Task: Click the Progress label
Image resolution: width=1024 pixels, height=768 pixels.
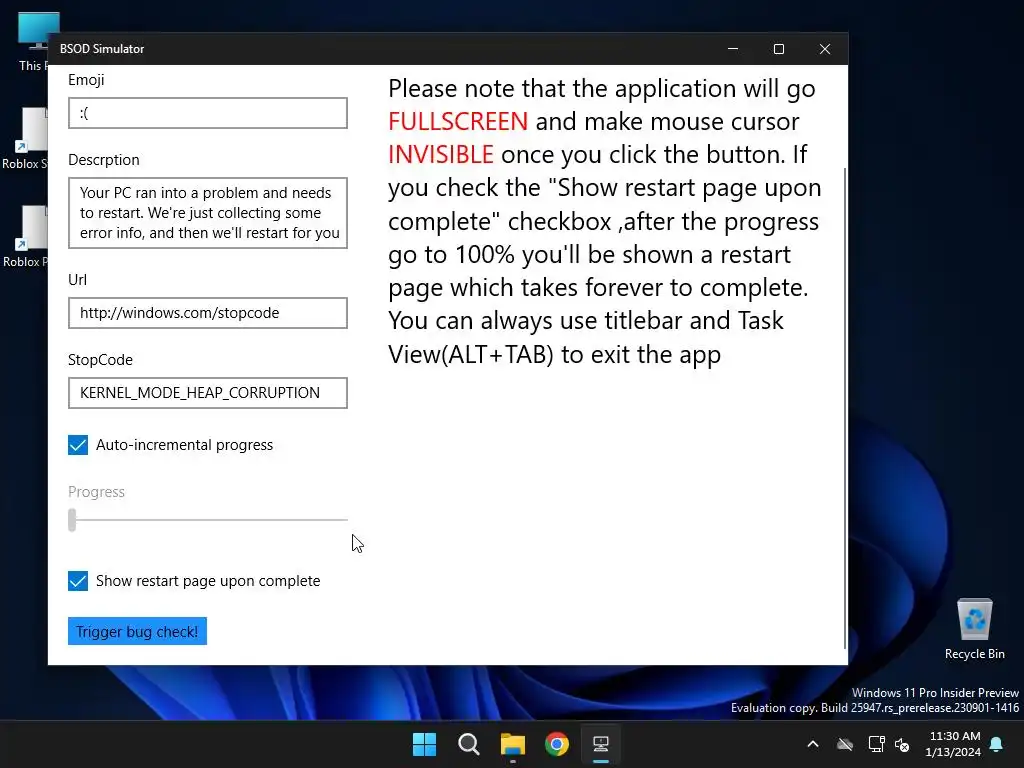Action: click(x=96, y=492)
